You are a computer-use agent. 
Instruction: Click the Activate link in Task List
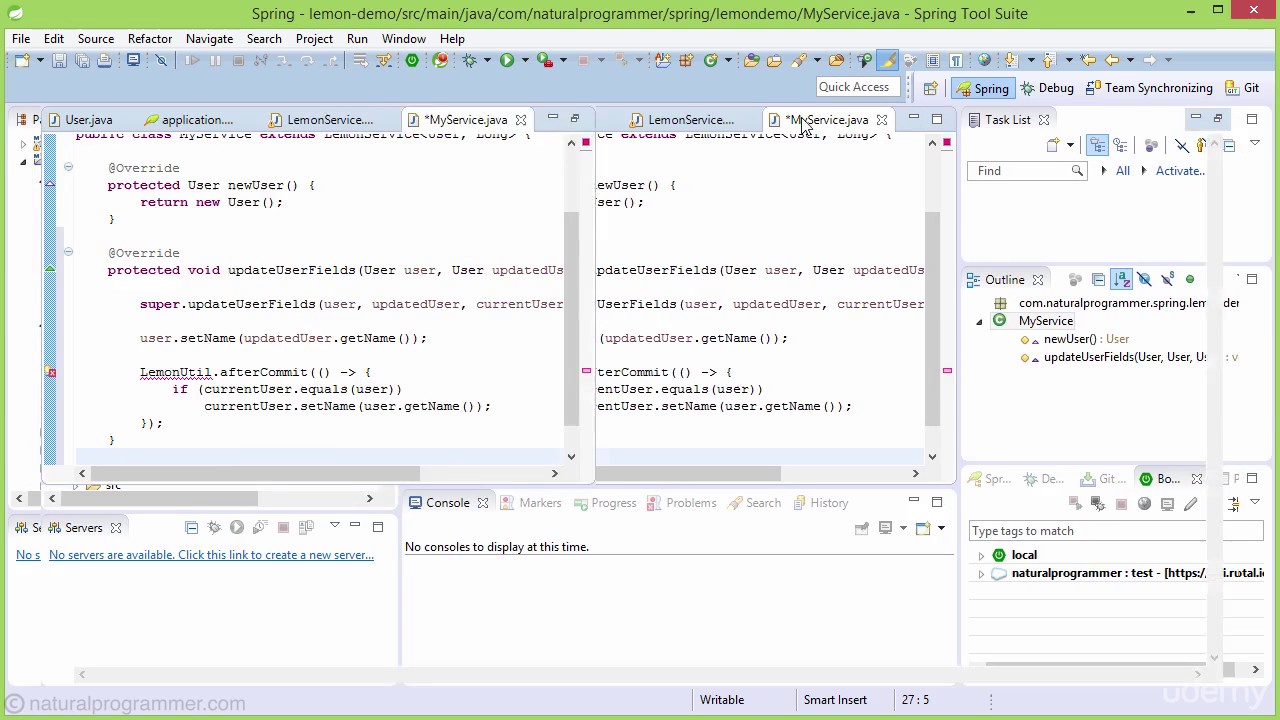coord(1180,171)
